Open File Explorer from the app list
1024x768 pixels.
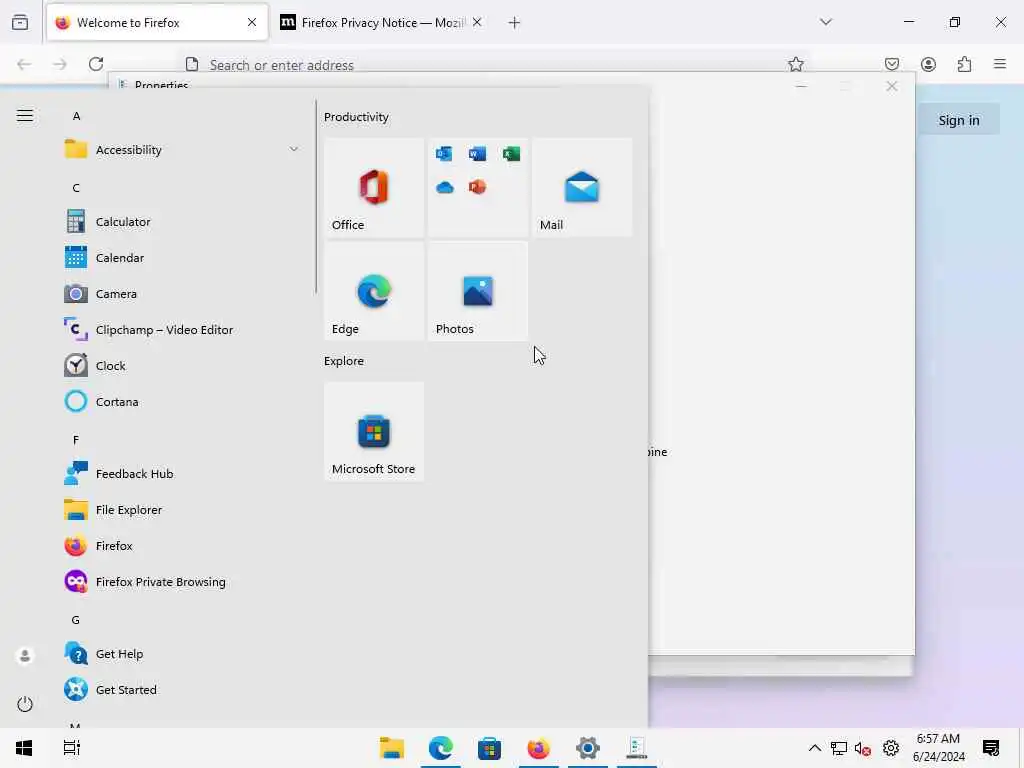click(183, 509)
